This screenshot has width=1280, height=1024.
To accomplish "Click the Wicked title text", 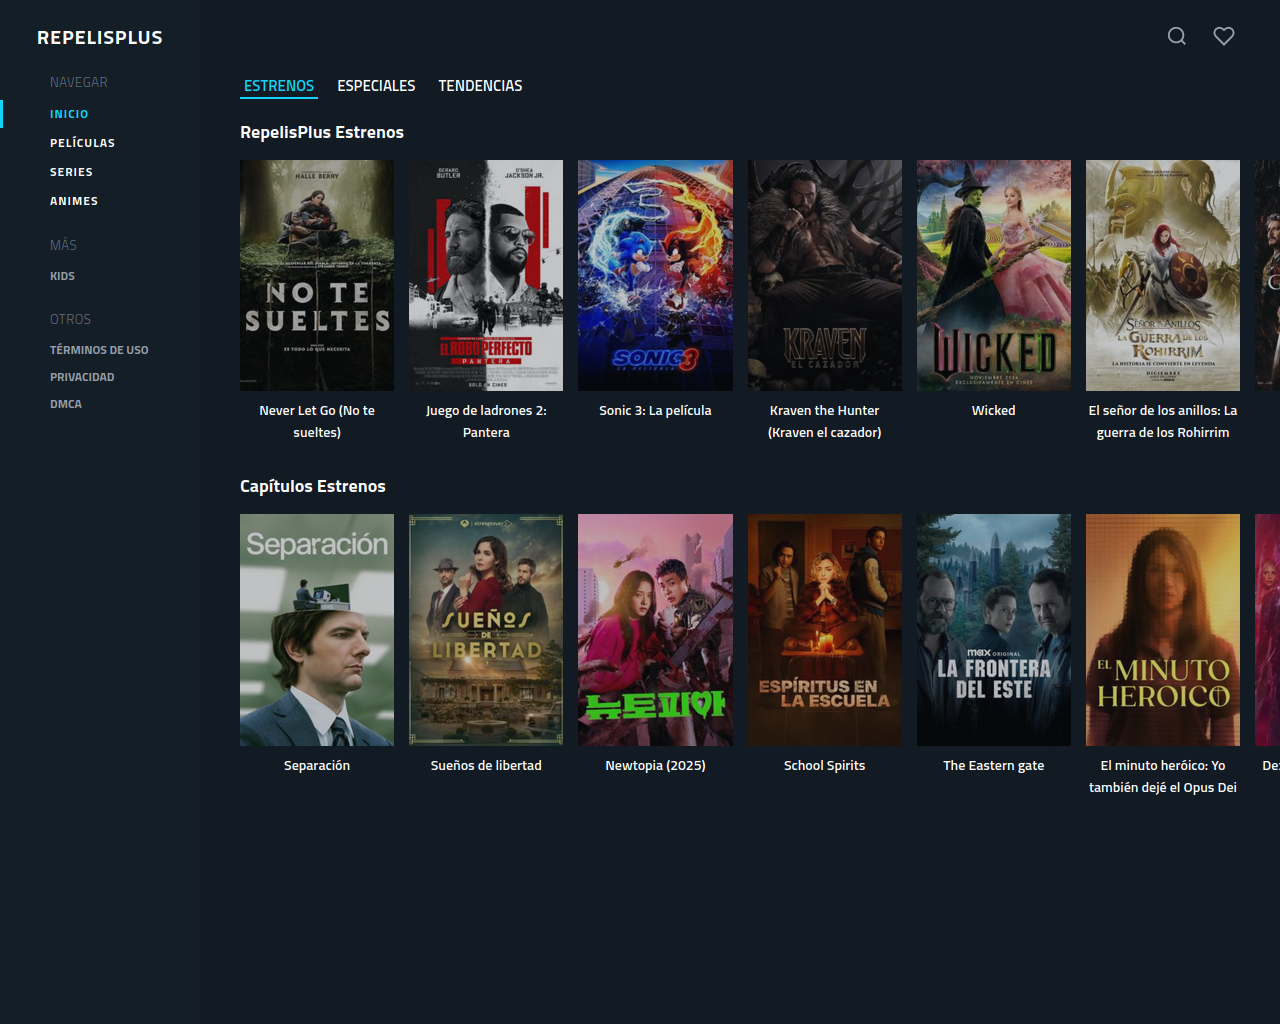I will (x=994, y=410).
